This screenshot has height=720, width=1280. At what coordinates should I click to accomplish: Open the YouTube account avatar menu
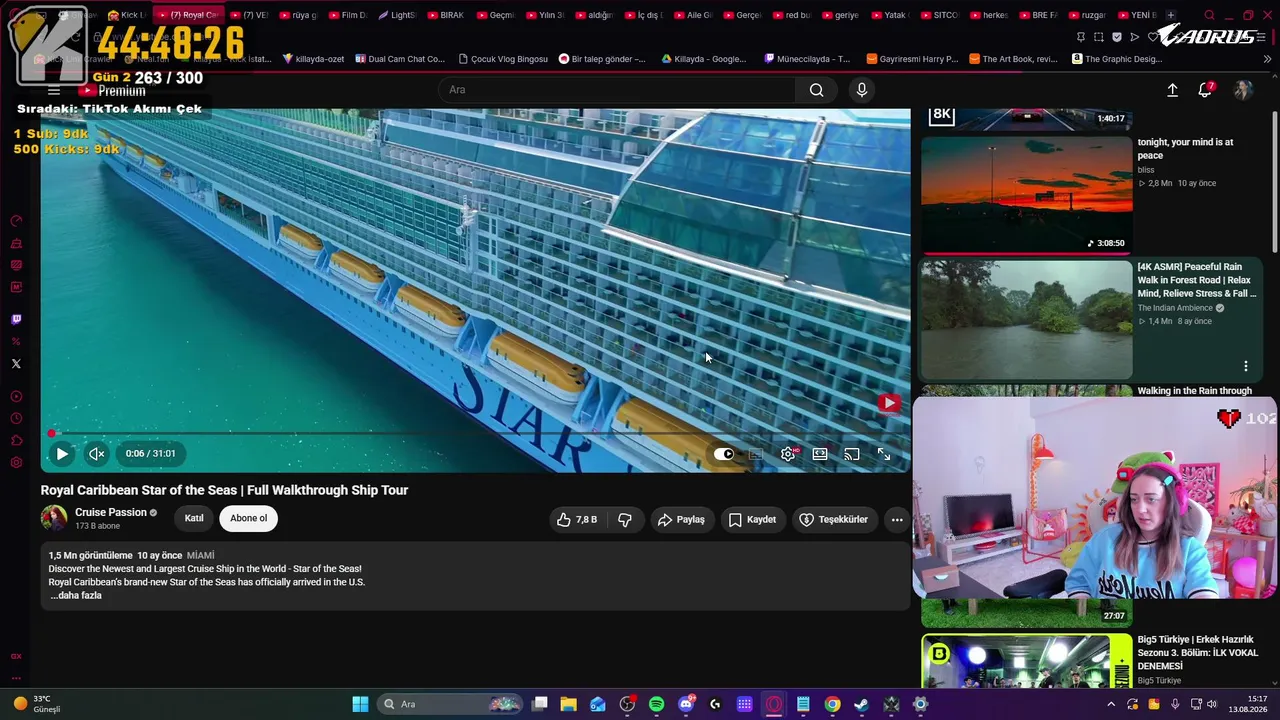[x=1243, y=90]
